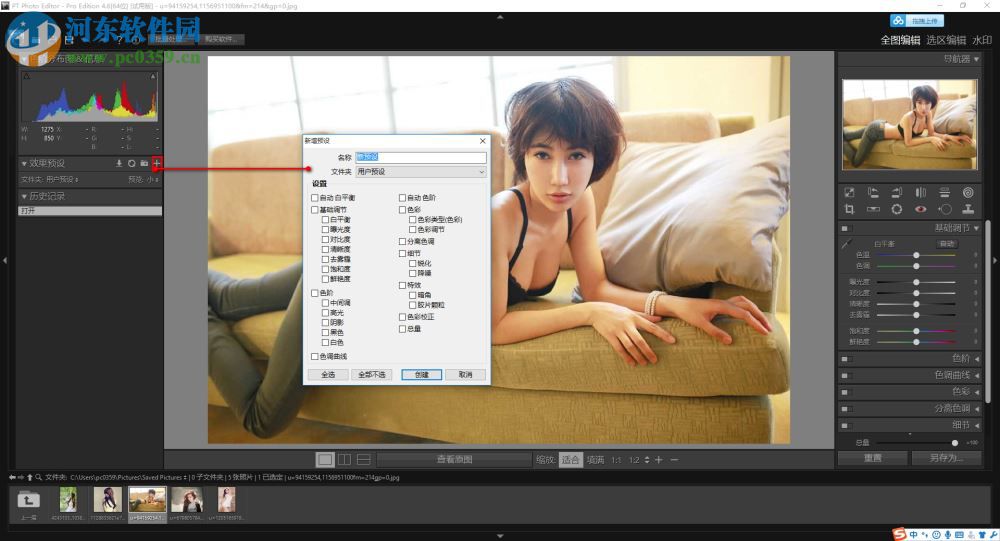
Task: Click the 取消 button in dialog
Action: [466, 374]
